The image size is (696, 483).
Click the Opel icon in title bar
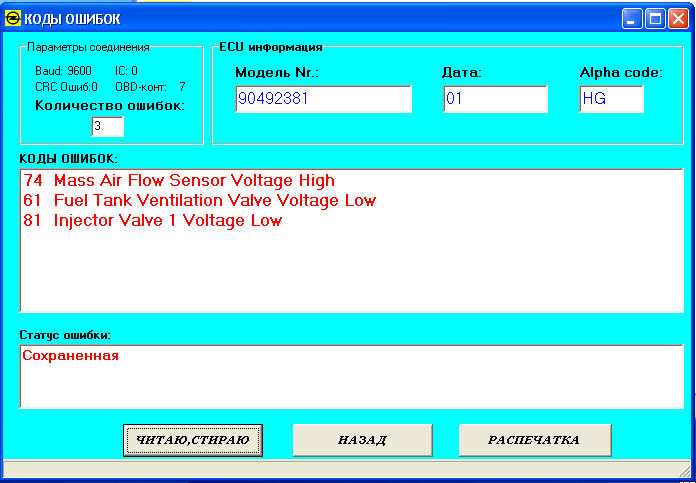point(12,19)
